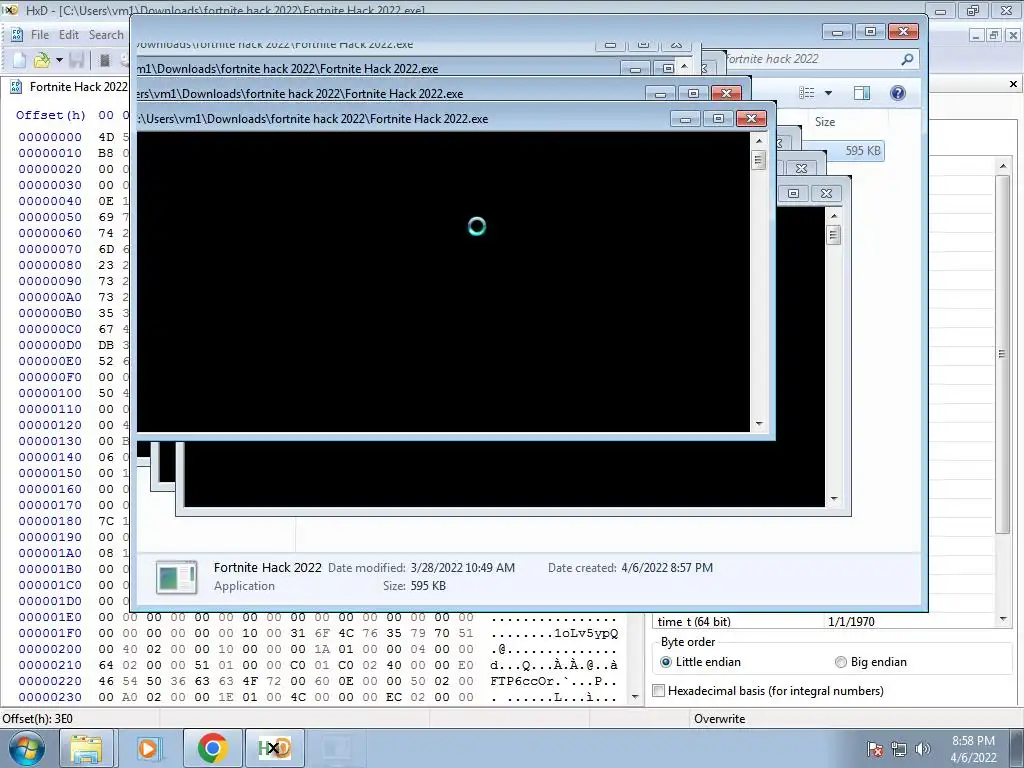Click the HxD document icon beside the File menu
The width and height of the screenshot is (1024, 768).
[17, 35]
